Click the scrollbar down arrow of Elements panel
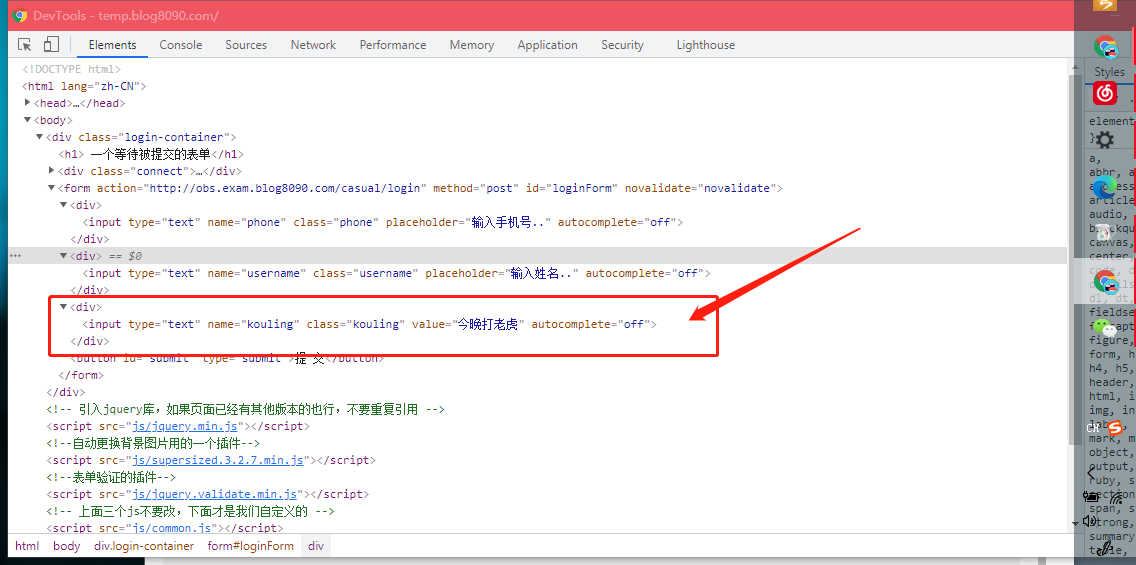Viewport: 1136px width, 565px height. click(1075, 524)
